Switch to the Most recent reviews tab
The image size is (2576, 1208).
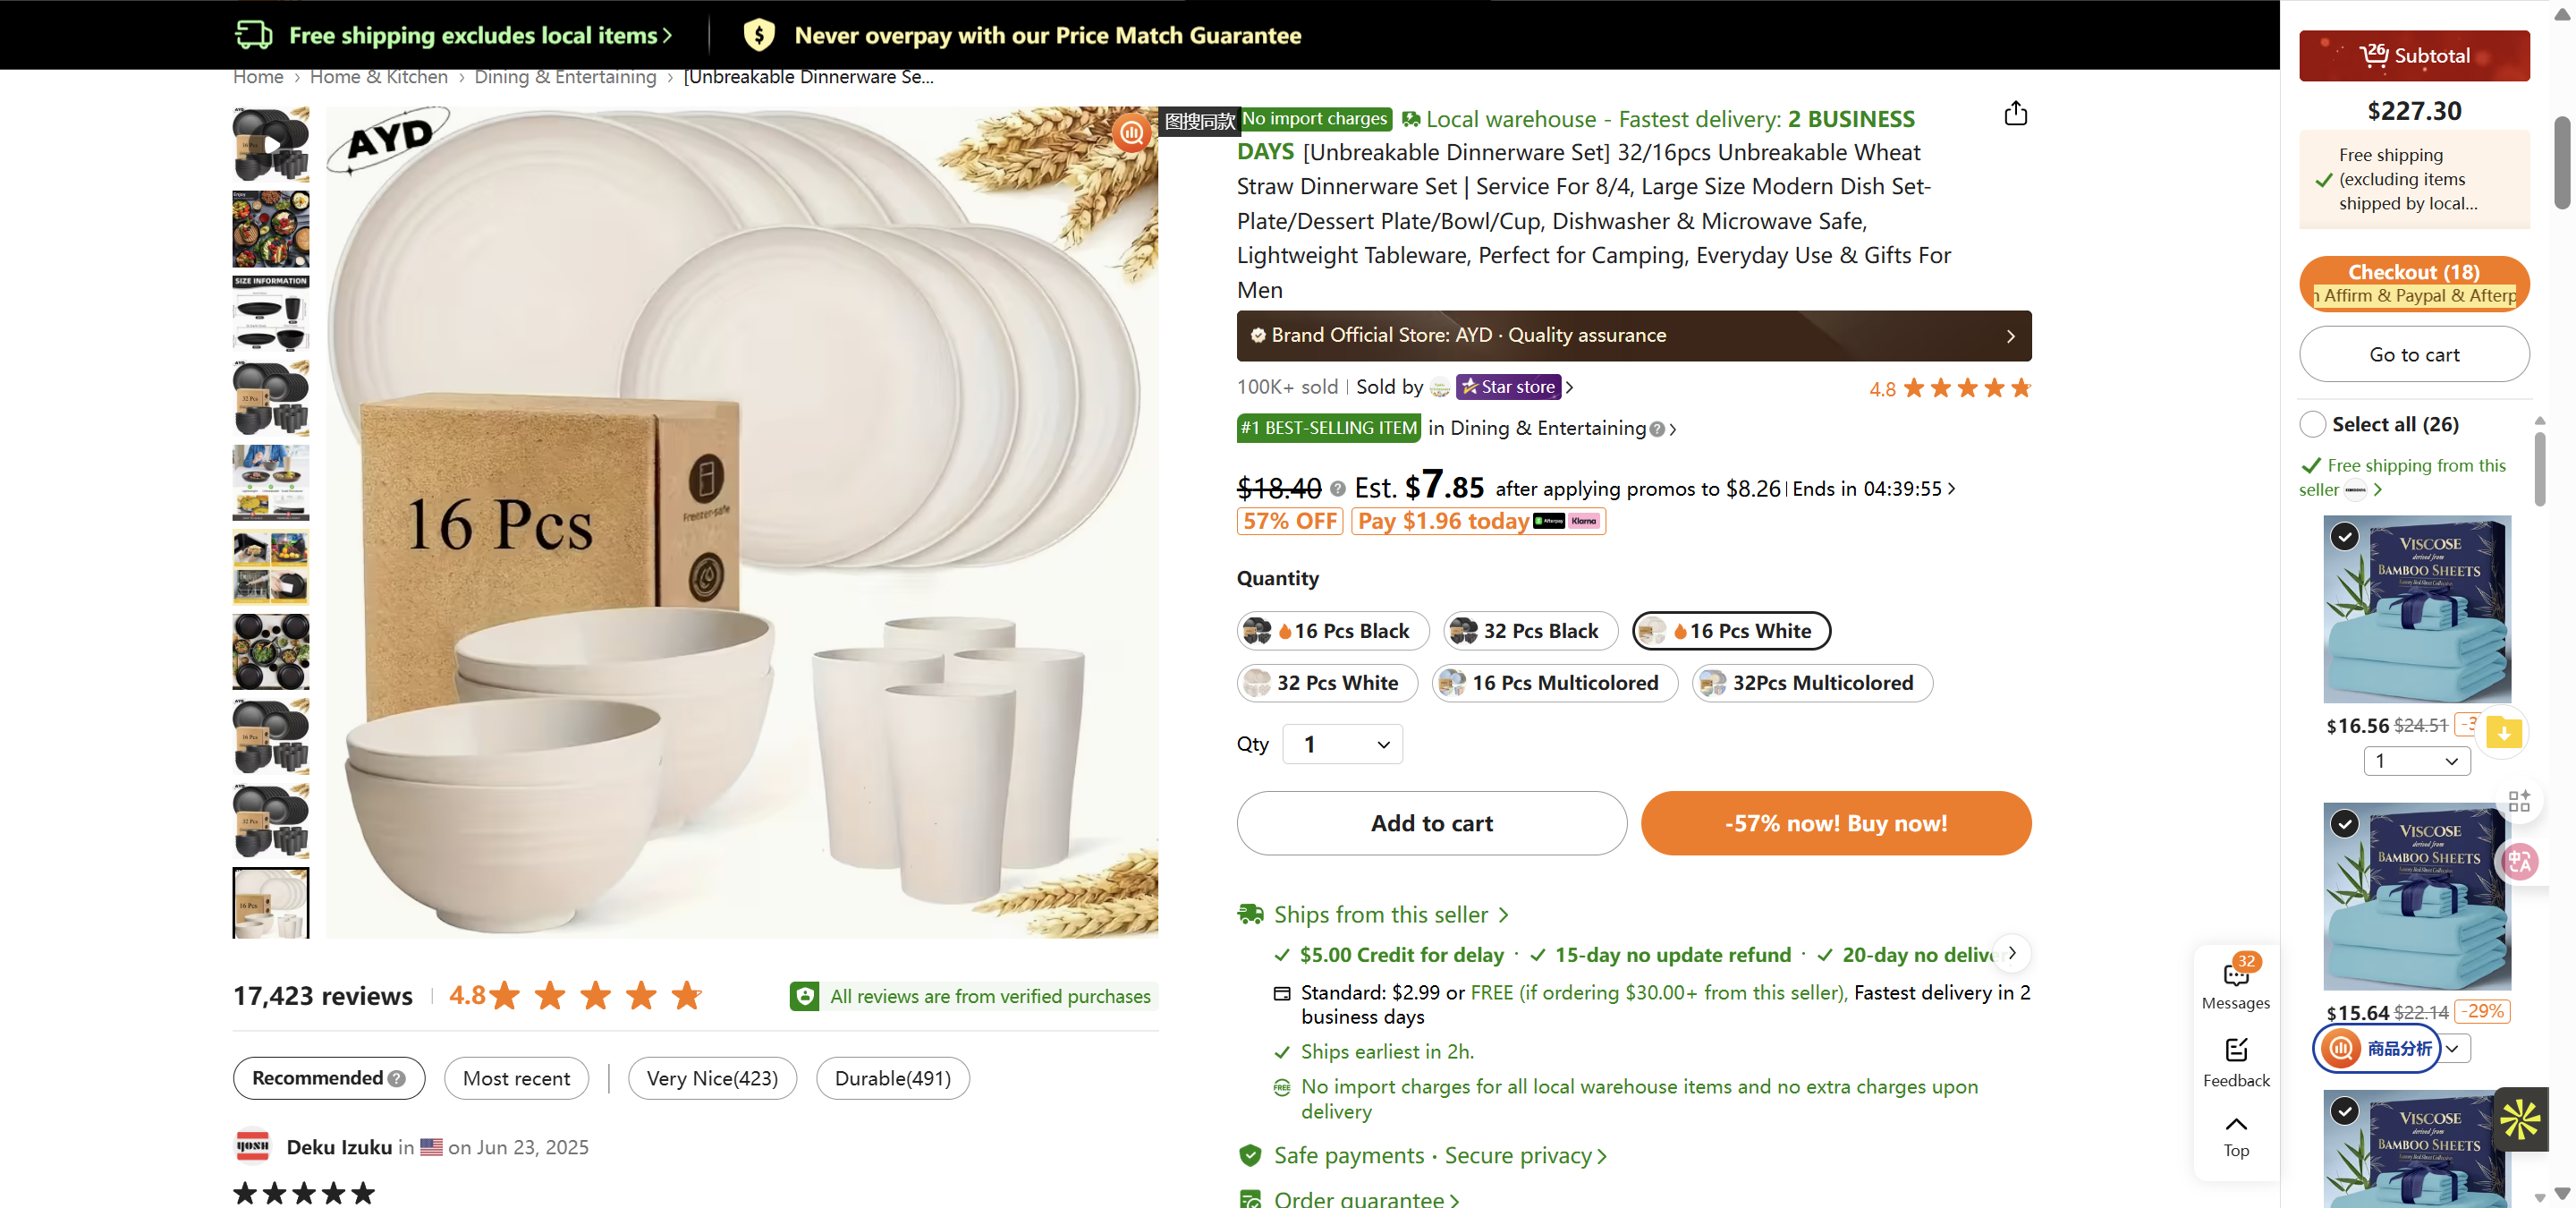[x=516, y=1077]
